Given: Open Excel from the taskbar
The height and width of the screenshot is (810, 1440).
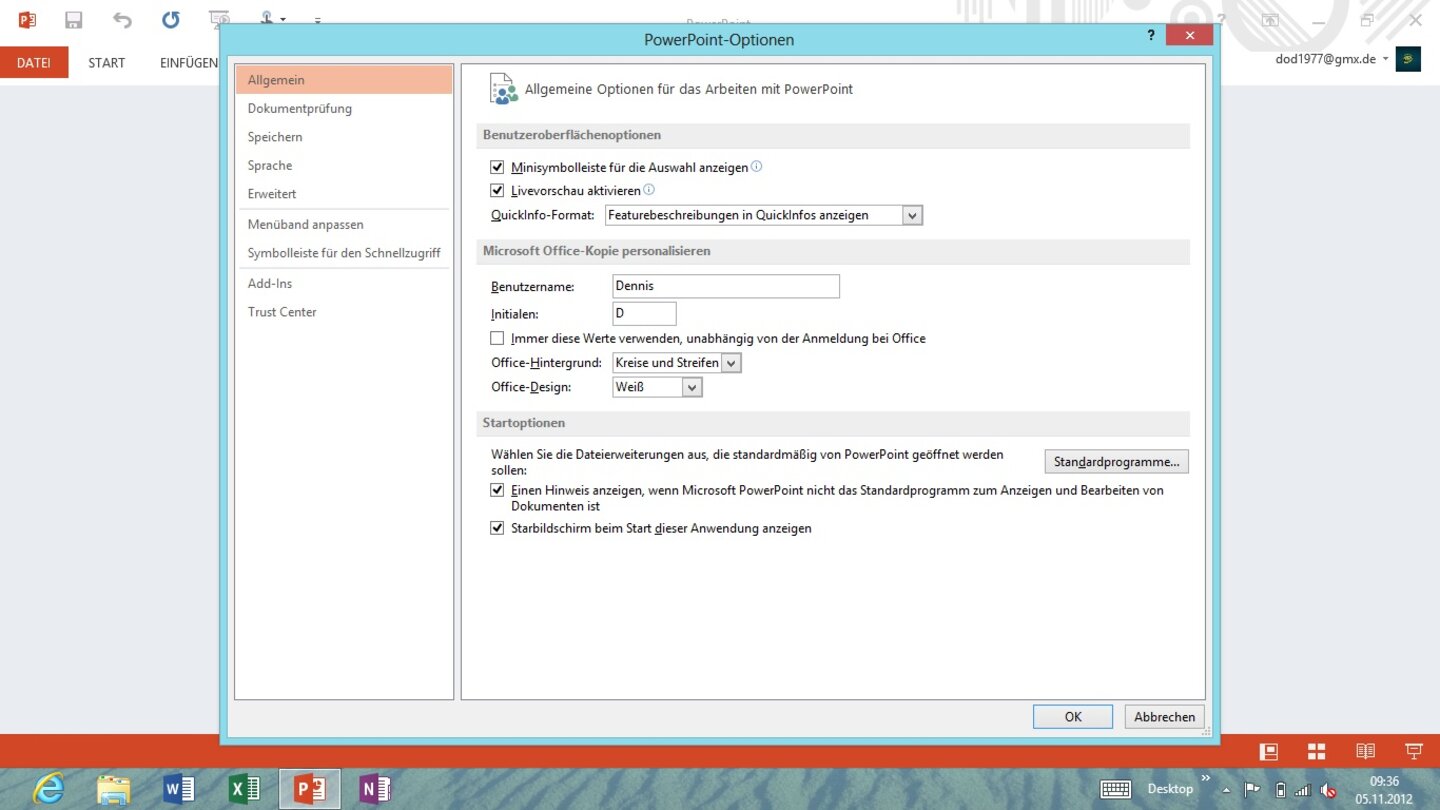Looking at the screenshot, I should pos(244,789).
